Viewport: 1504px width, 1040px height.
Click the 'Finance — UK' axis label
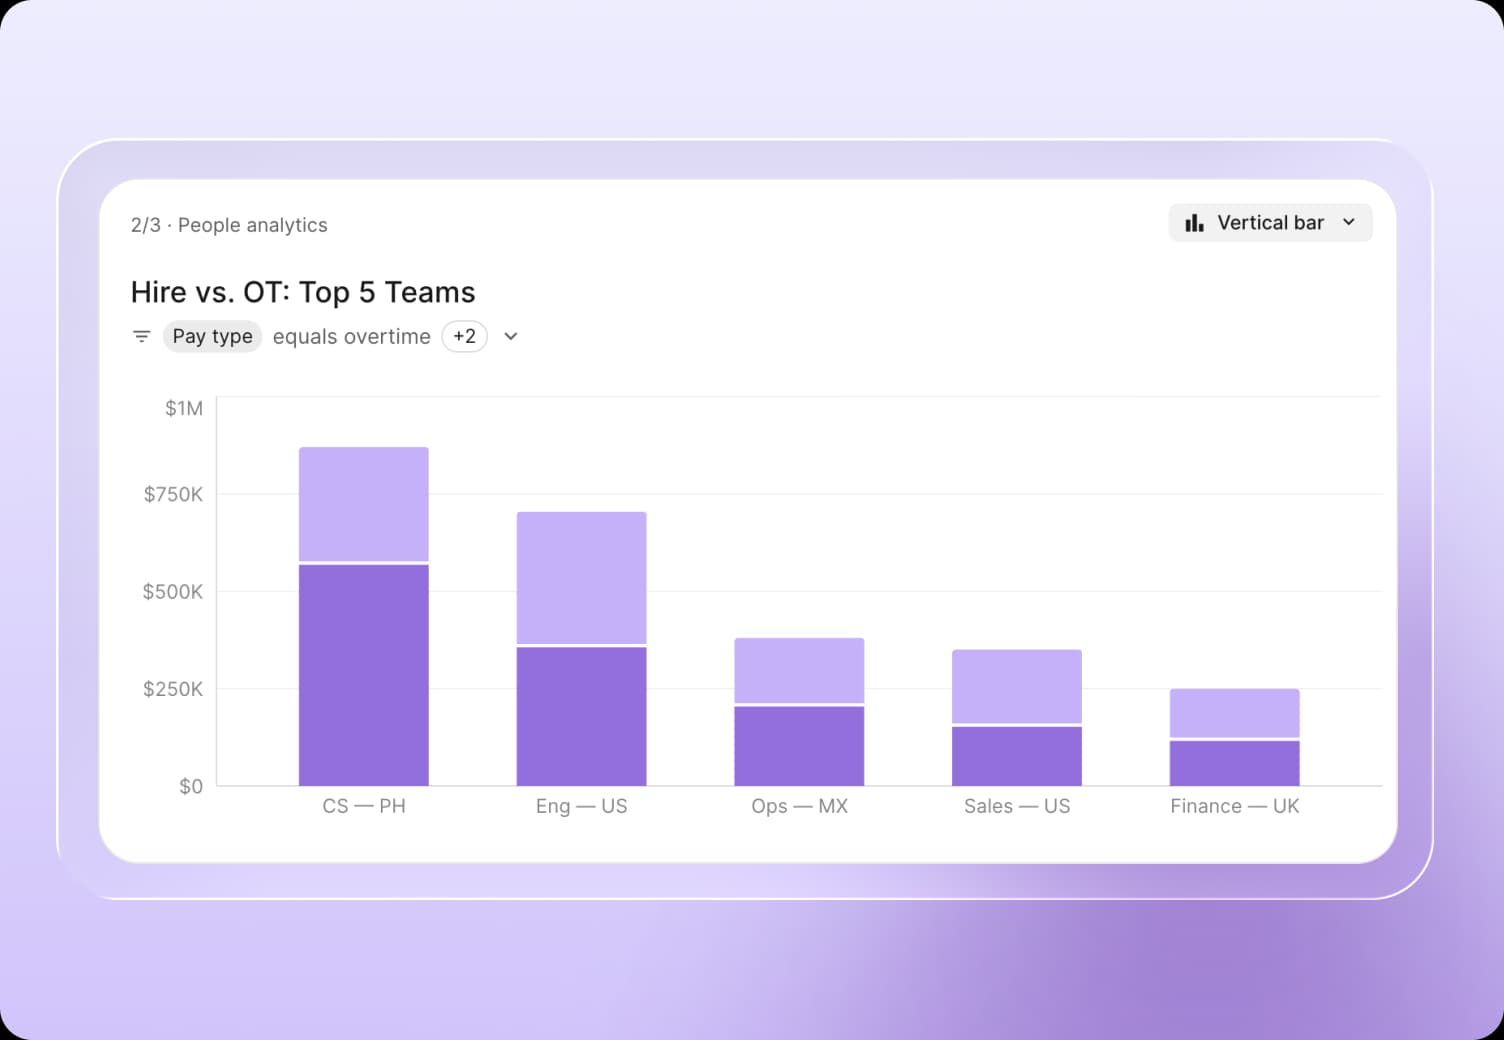tap(1235, 806)
